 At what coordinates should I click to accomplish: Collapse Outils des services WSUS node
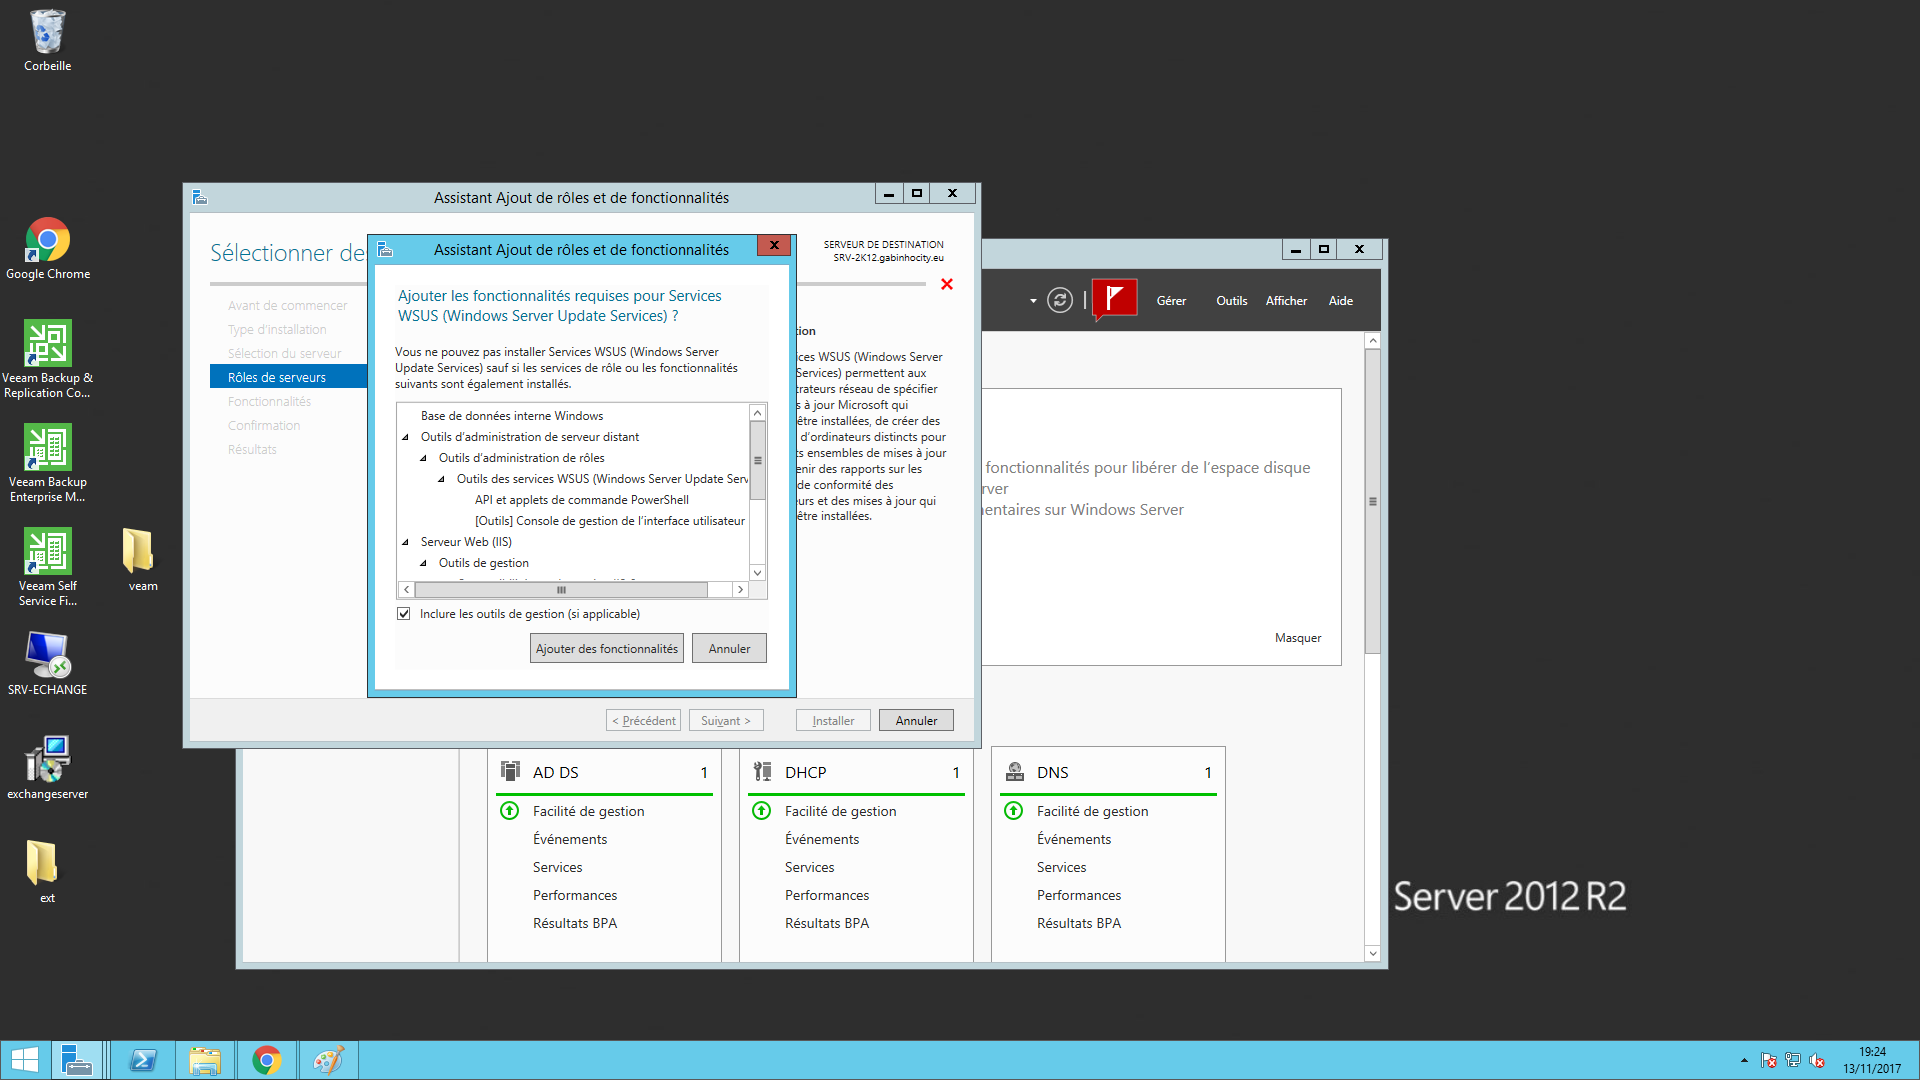[x=441, y=479]
